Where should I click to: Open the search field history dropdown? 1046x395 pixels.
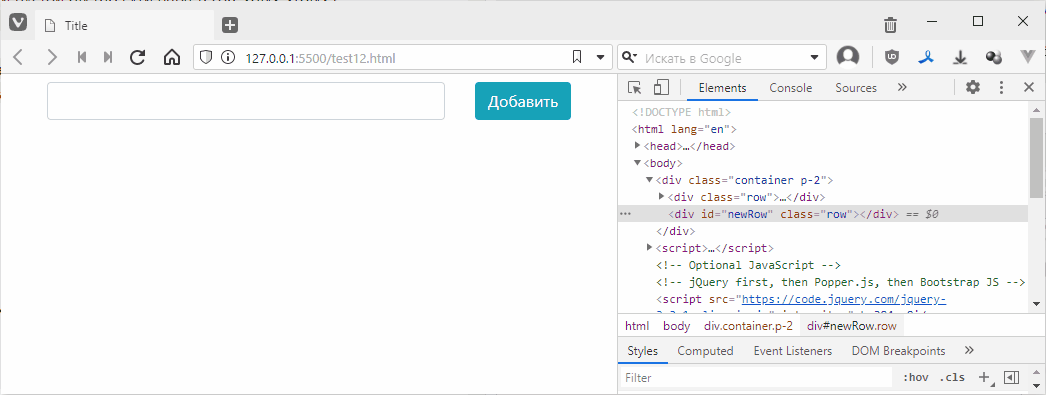coord(815,58)
